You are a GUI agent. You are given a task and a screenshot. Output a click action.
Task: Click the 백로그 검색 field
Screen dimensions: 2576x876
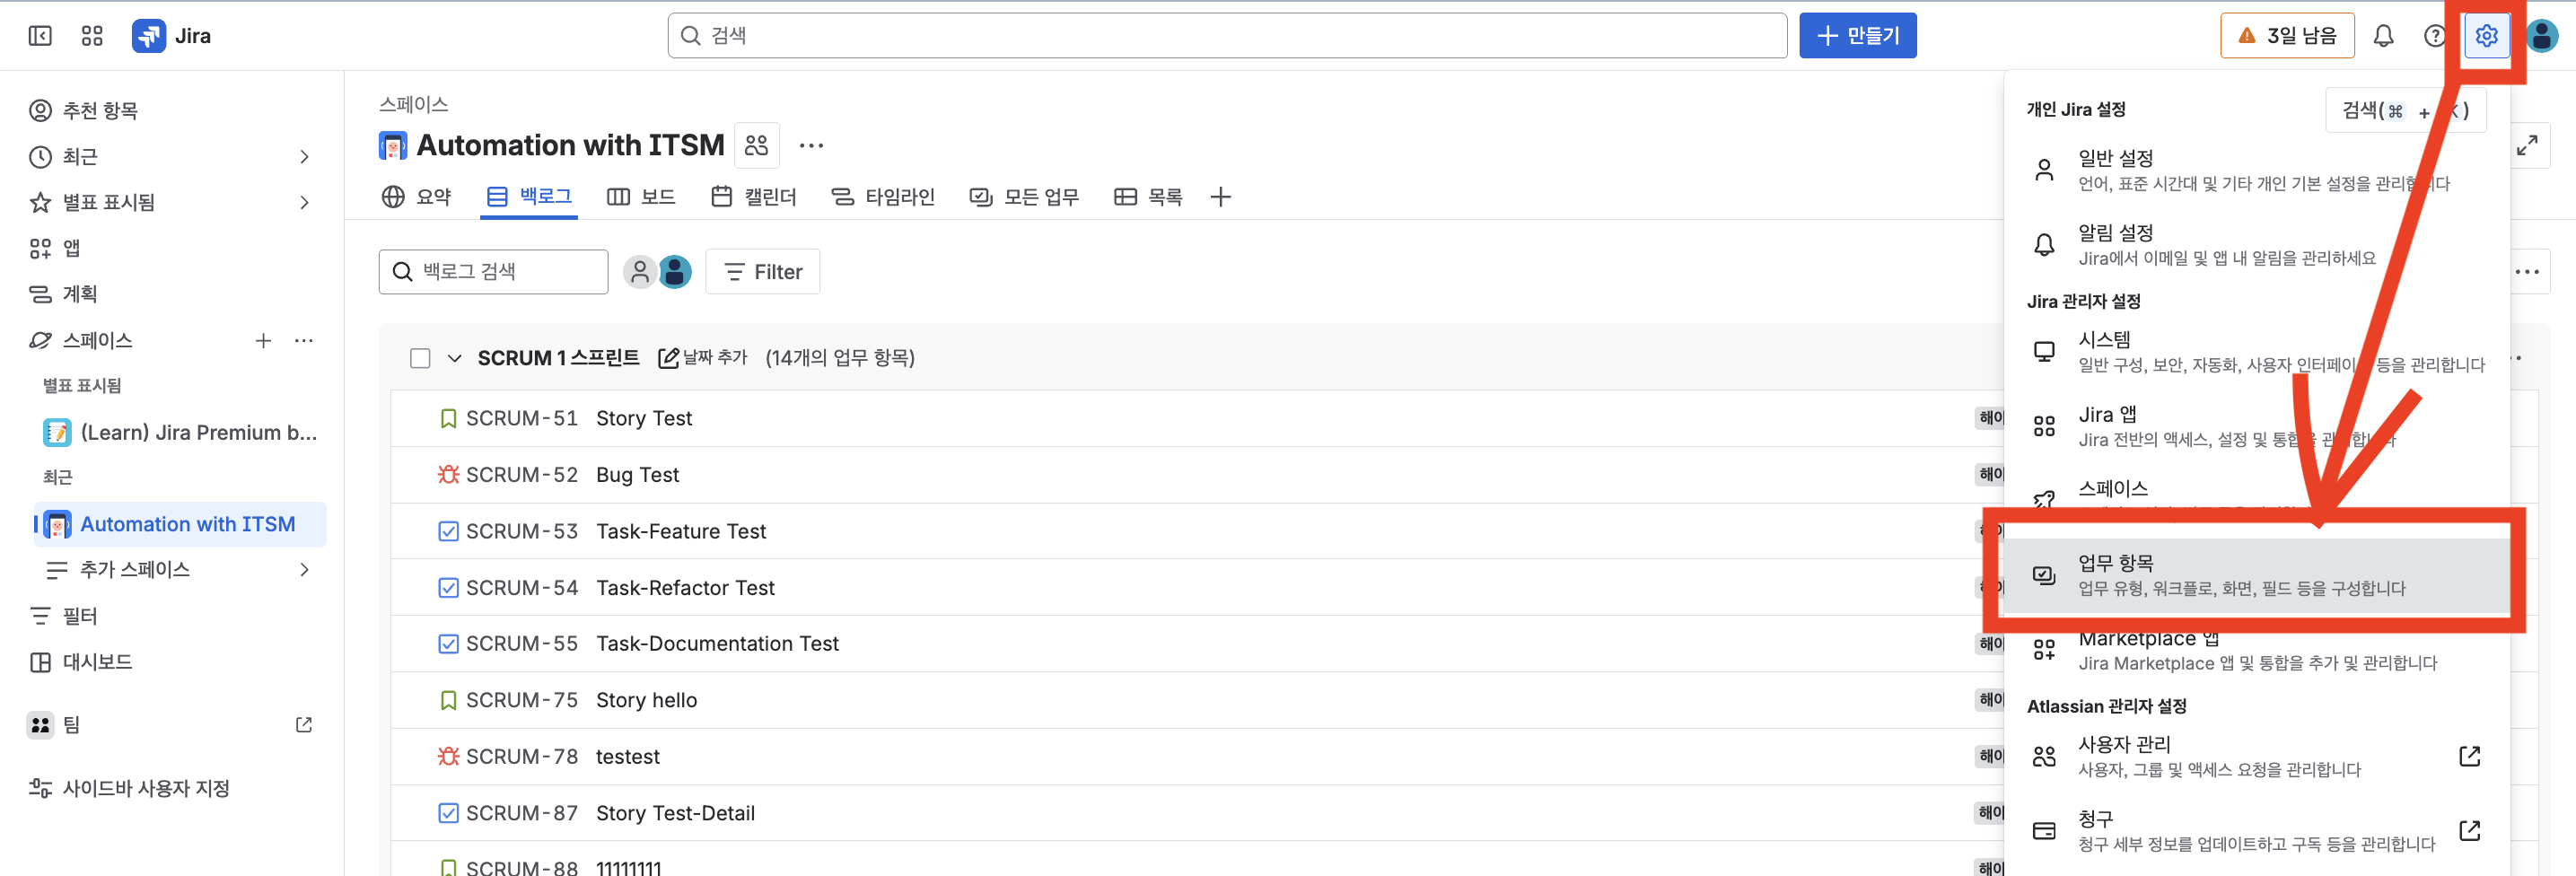(493, 271)
